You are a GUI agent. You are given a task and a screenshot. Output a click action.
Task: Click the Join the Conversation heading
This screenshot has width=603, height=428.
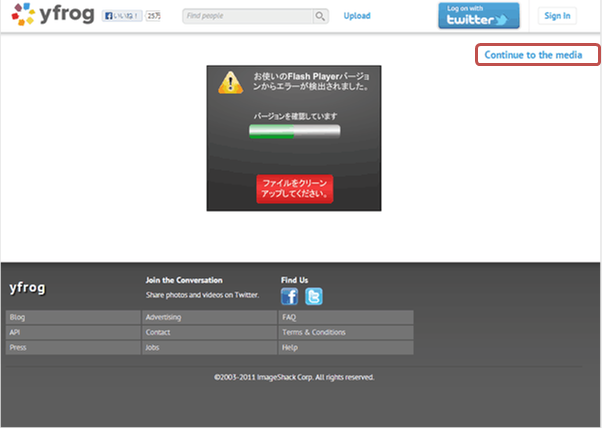(x=184, y=280)
